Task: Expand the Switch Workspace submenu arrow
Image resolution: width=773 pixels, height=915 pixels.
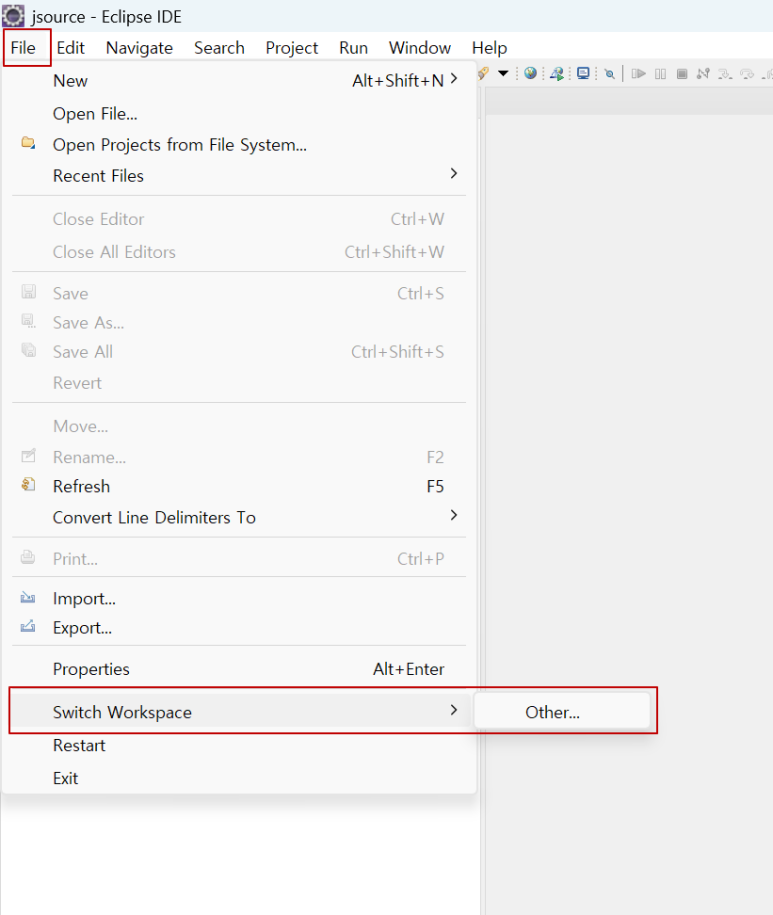Action: click(454, 710)
